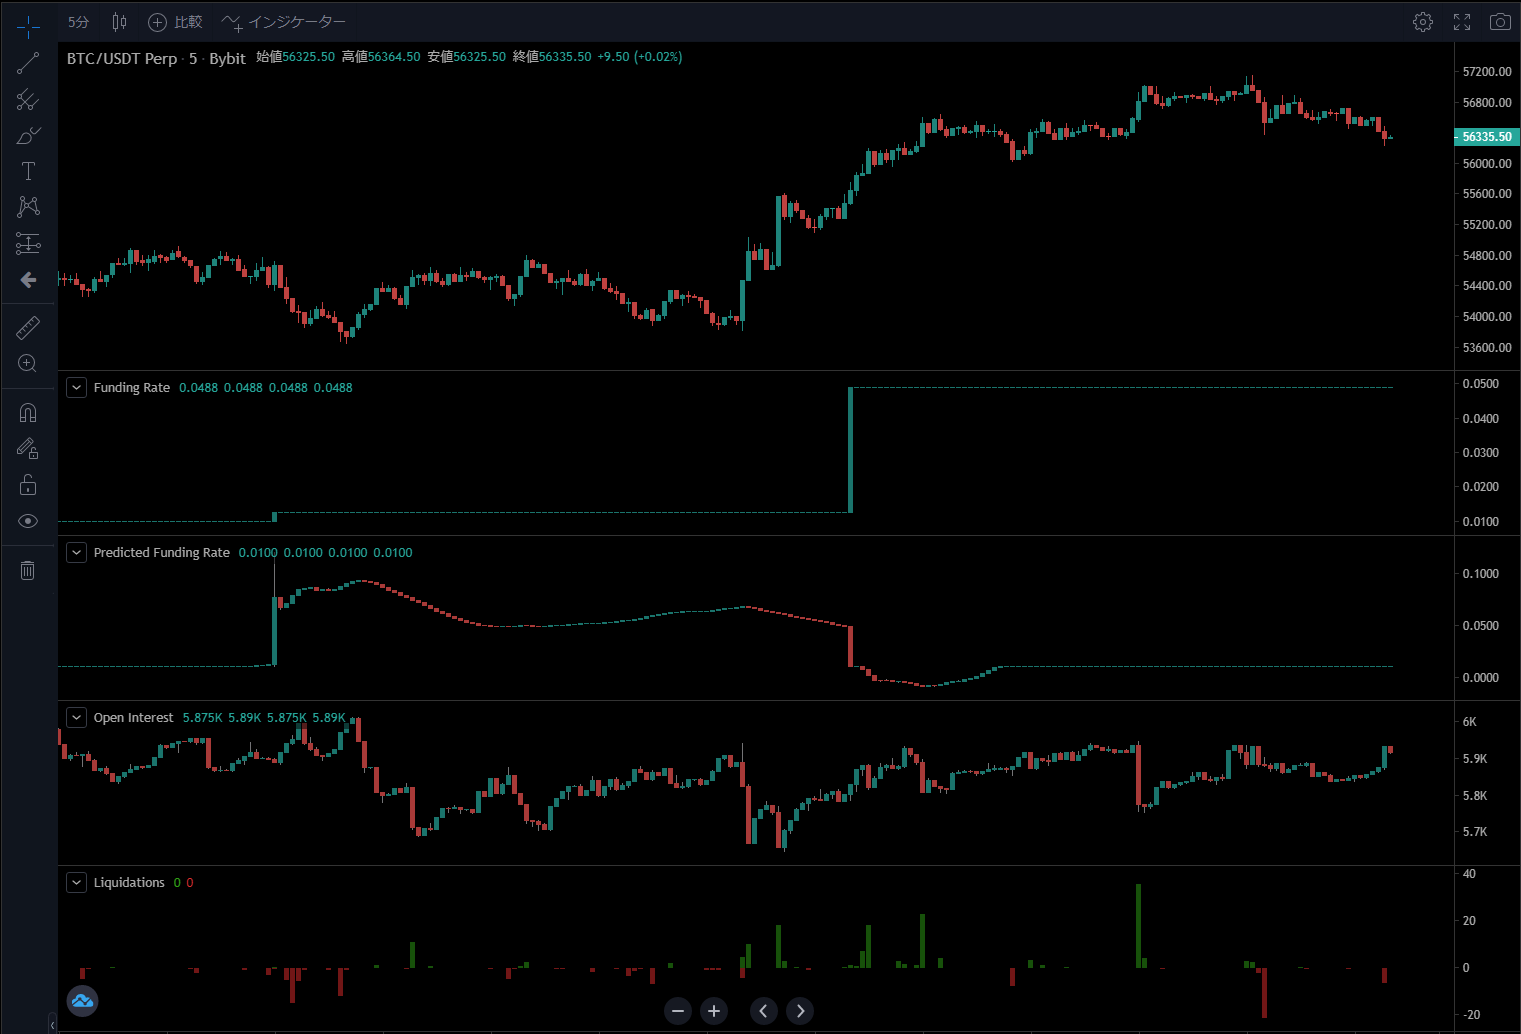The height and width of the screenshot is (1034, 1521).
Task: Click the opening value 始値56325.50
Action: tap(295, 57)
